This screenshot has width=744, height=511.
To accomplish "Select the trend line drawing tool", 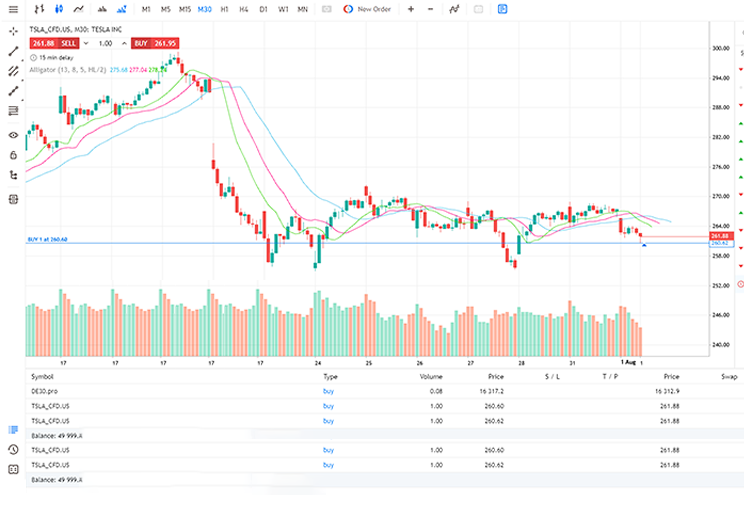I will click(x=13, y=51).
